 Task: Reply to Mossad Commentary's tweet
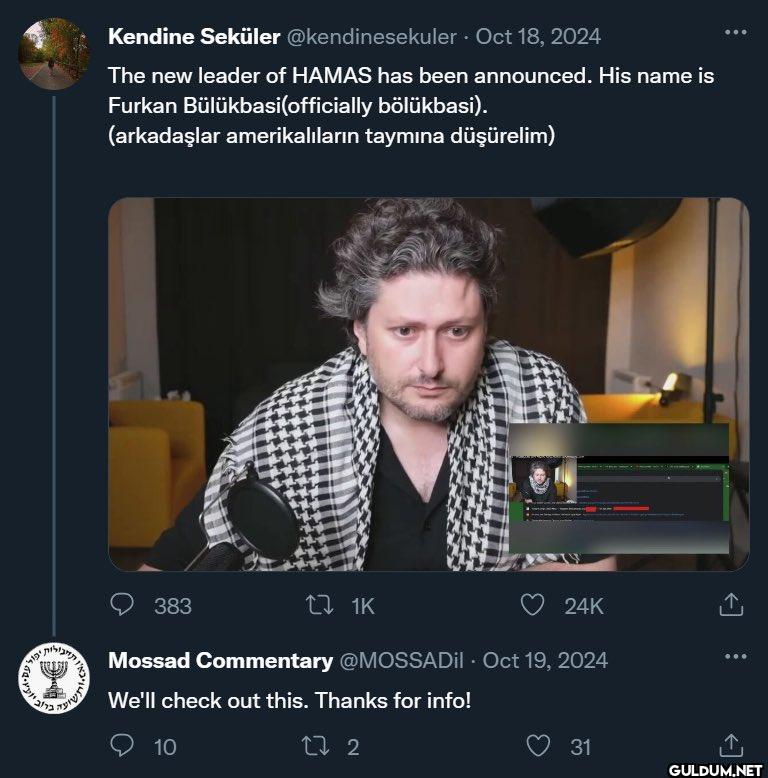point(122,746)
